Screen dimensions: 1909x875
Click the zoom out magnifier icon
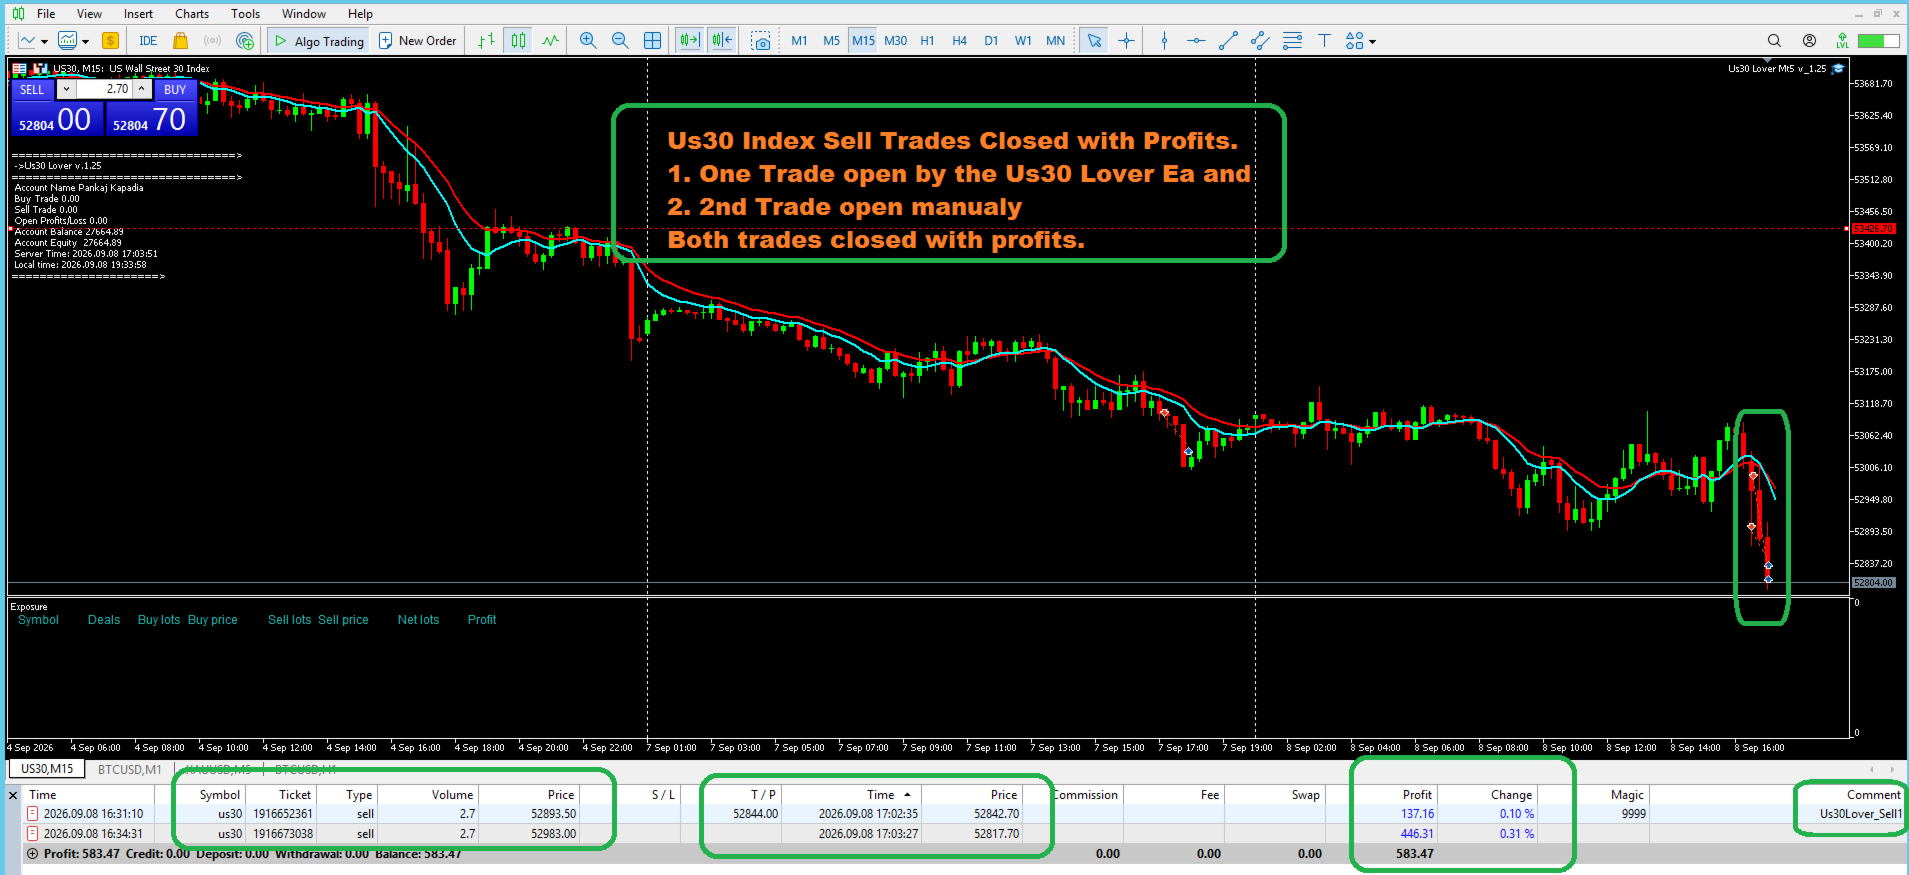(620, 40)
